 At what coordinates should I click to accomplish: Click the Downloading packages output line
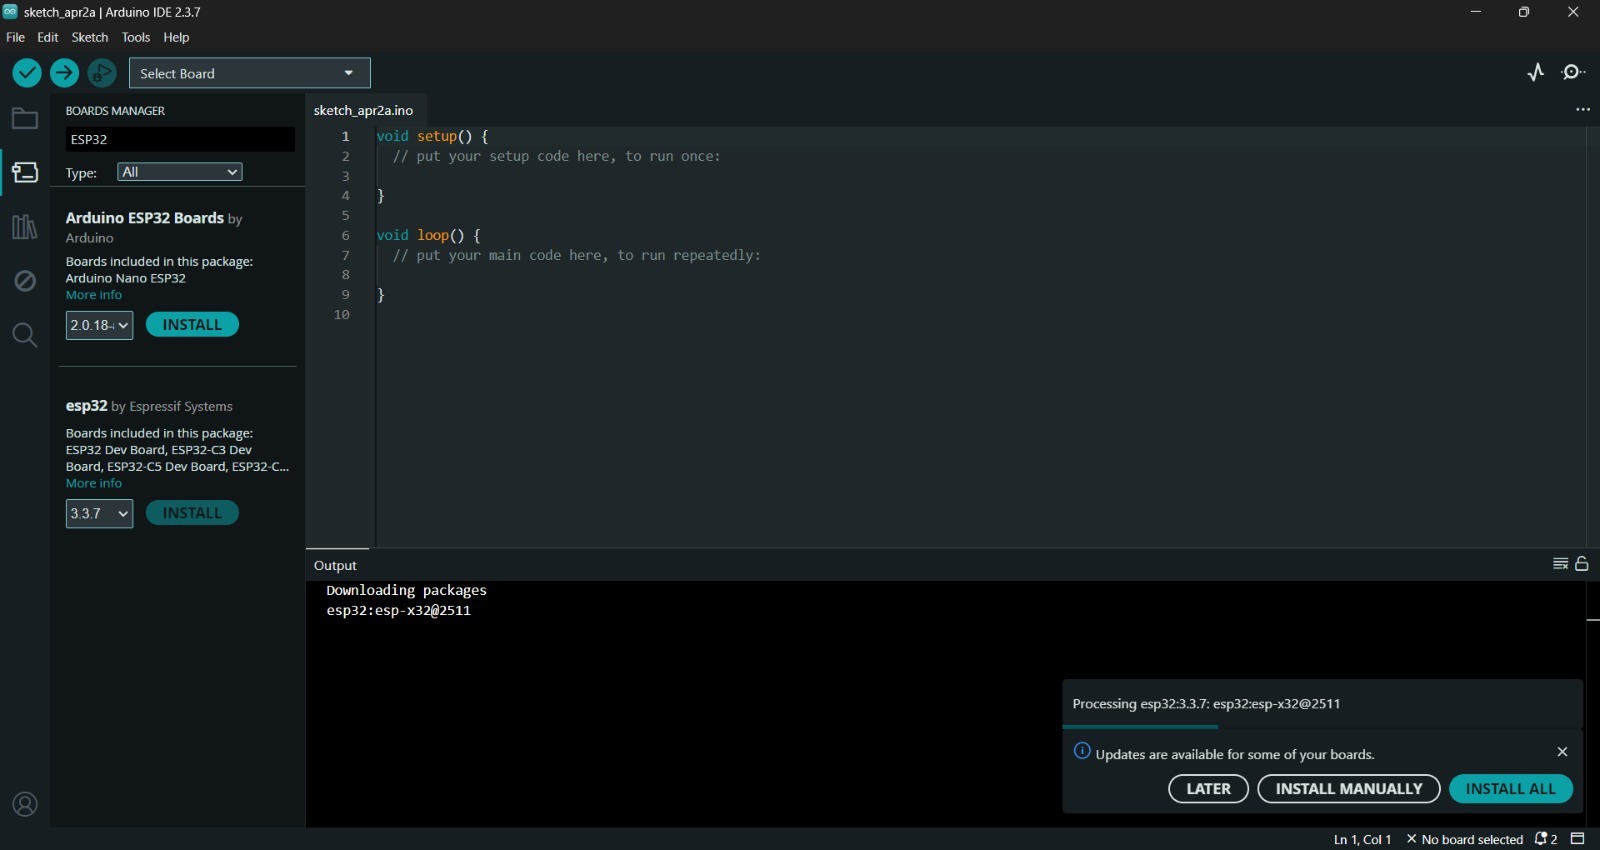click(406, 590)
